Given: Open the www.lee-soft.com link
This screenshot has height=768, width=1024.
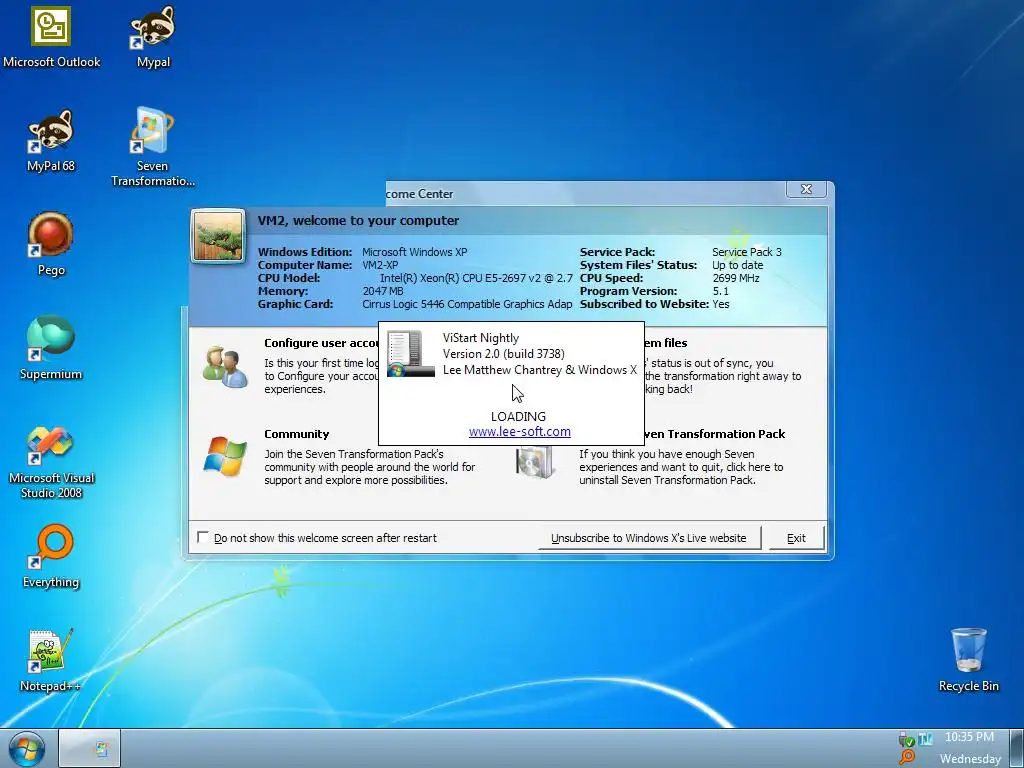Looking at the screenshot, I should [520, 432].
